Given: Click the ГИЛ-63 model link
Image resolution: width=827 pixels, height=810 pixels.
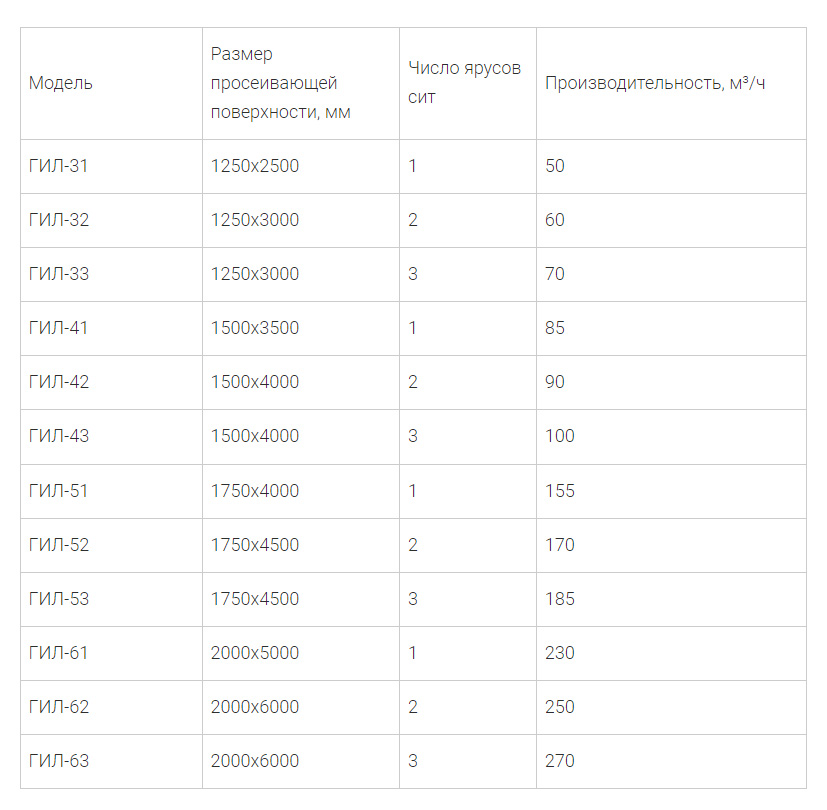Looking at the screenshot, I should point(59,761).
